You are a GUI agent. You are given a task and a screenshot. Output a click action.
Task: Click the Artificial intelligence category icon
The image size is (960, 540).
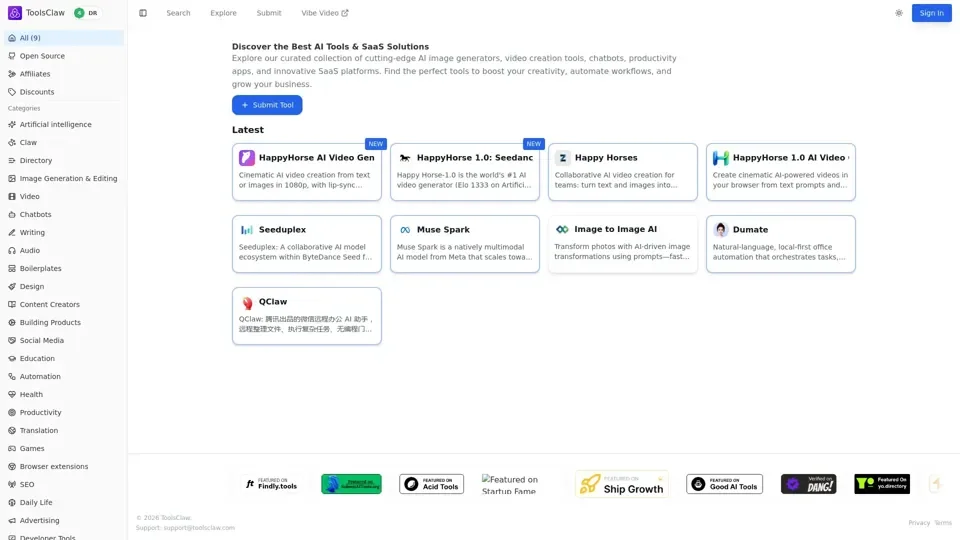[12, 124]
